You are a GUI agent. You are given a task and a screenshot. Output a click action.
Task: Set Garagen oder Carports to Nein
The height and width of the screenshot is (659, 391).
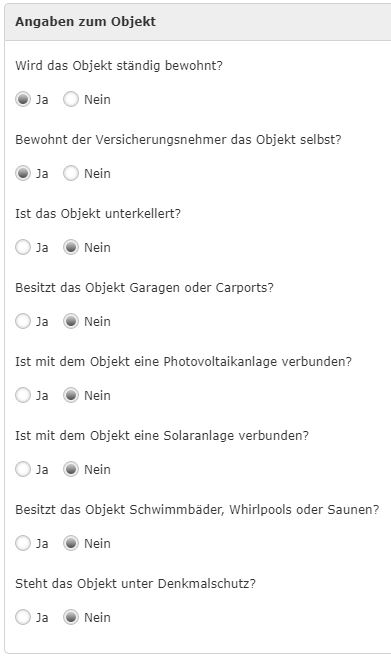pos(71,322)
